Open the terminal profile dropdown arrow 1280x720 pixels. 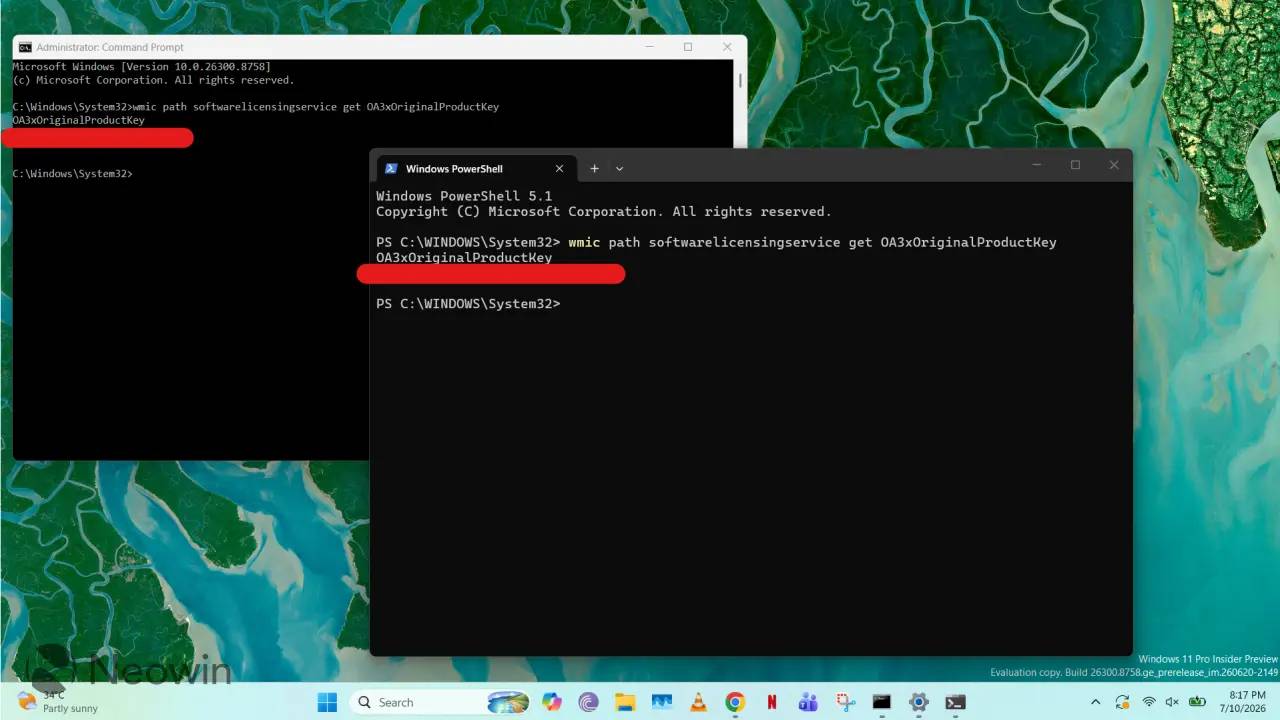[619, 169]
